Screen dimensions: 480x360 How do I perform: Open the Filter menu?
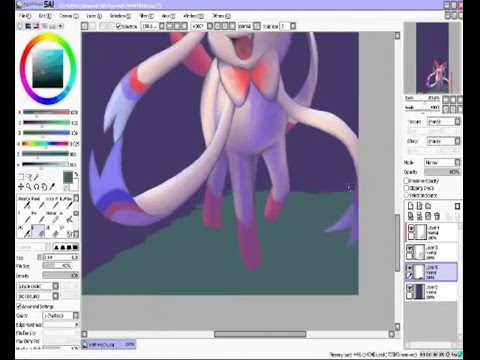pos(146,16)
